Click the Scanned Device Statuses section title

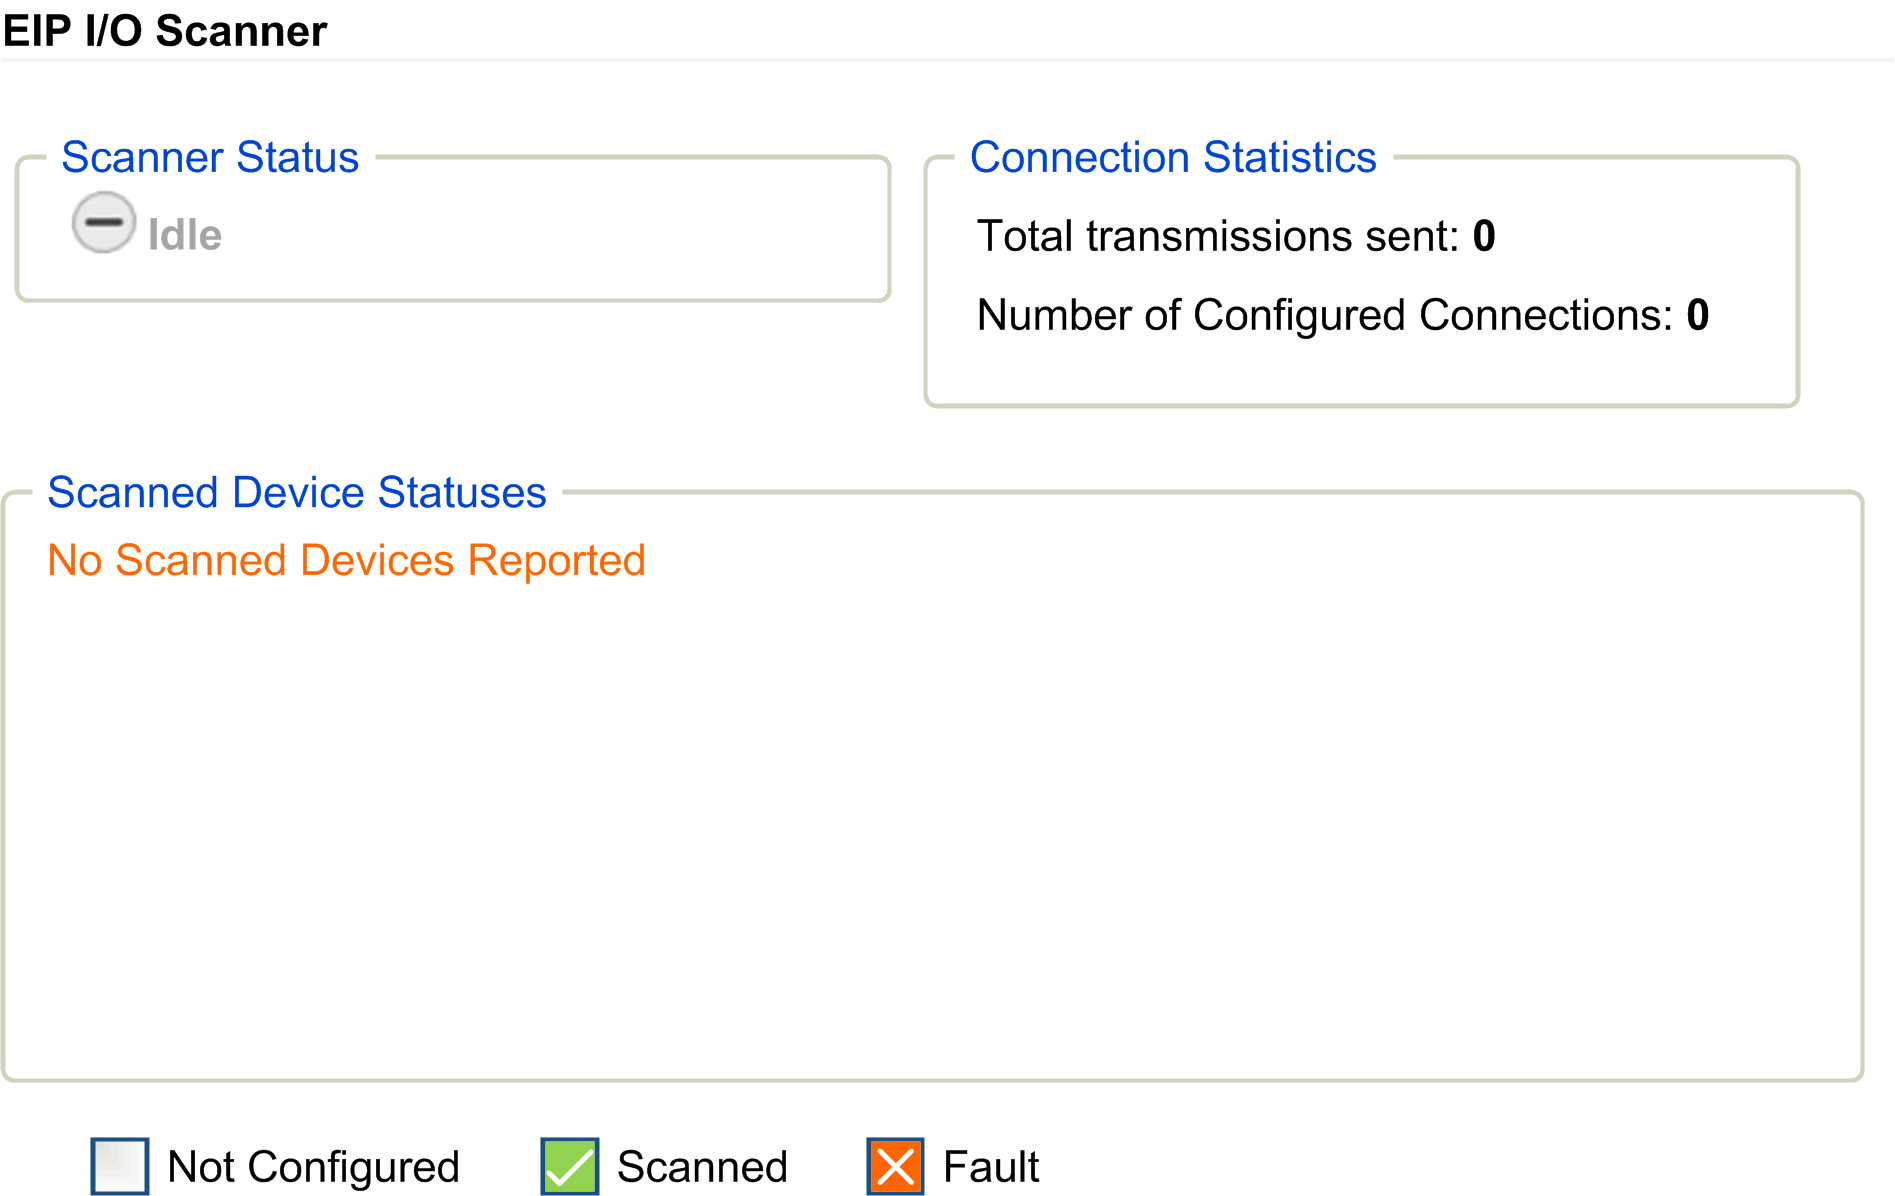297,493
